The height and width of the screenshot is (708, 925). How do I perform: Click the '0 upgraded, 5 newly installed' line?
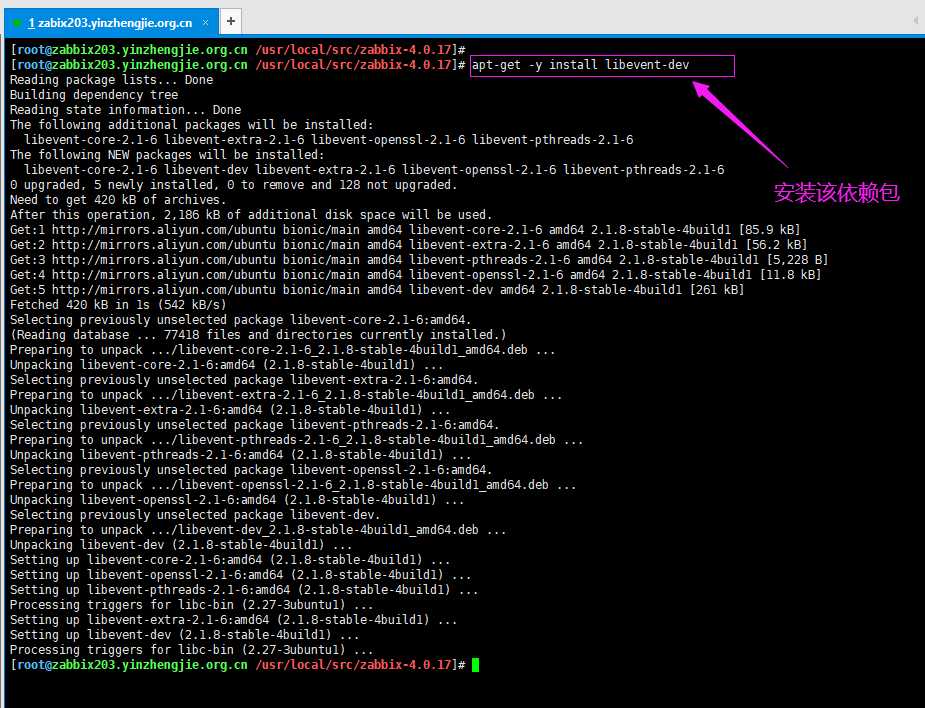(234, 185)
